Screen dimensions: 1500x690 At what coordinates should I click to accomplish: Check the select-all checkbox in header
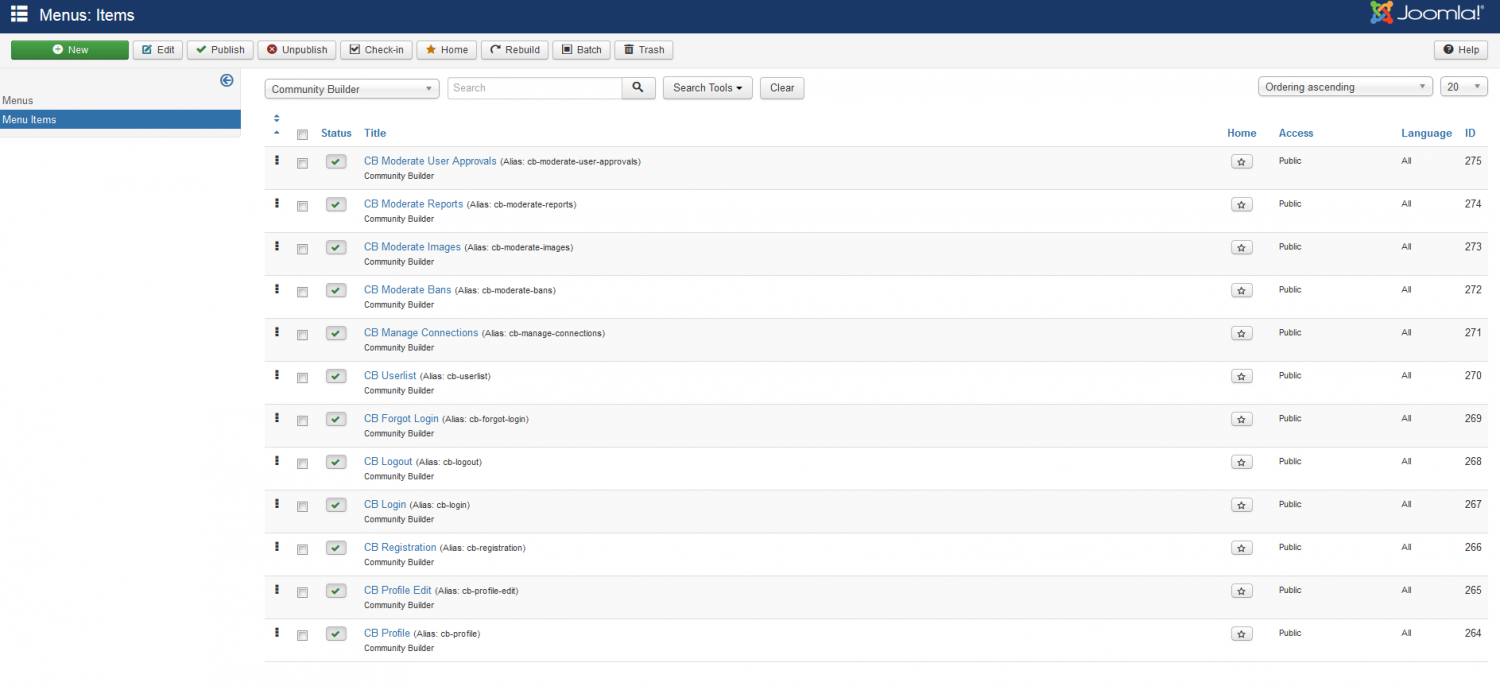coord(302,135)
